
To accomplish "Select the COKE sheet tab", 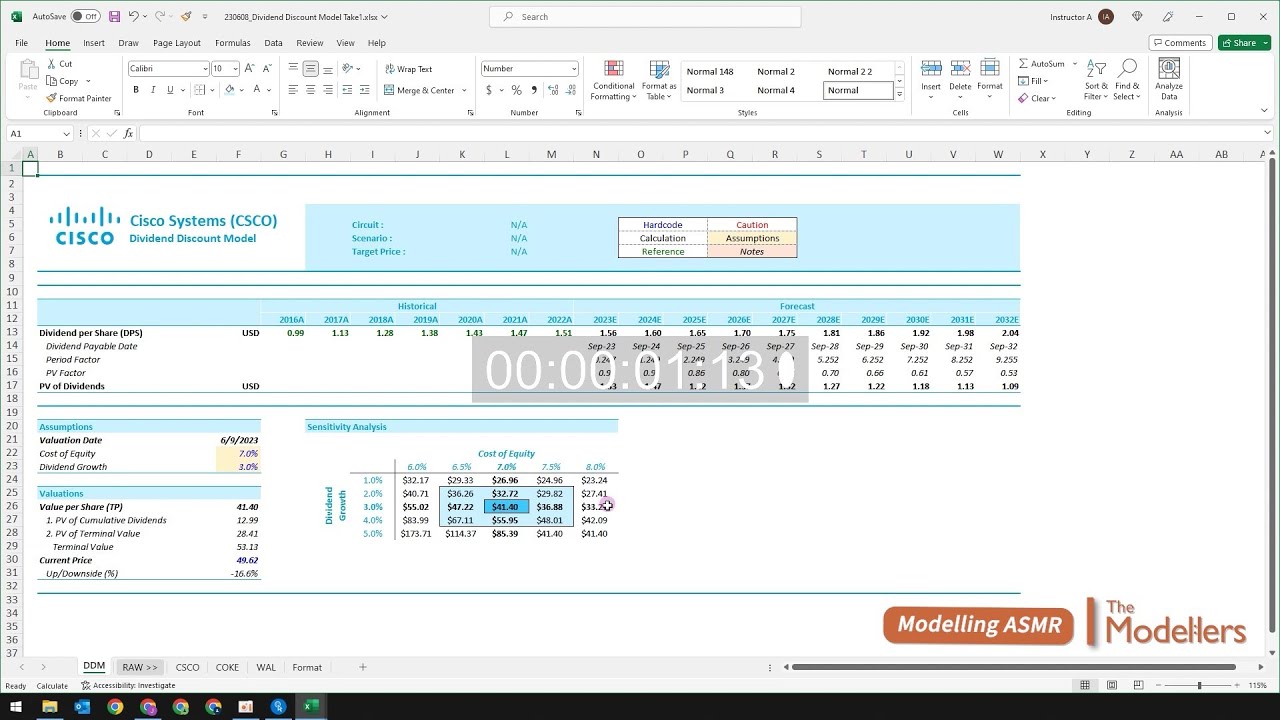I will tap(227, 667).
